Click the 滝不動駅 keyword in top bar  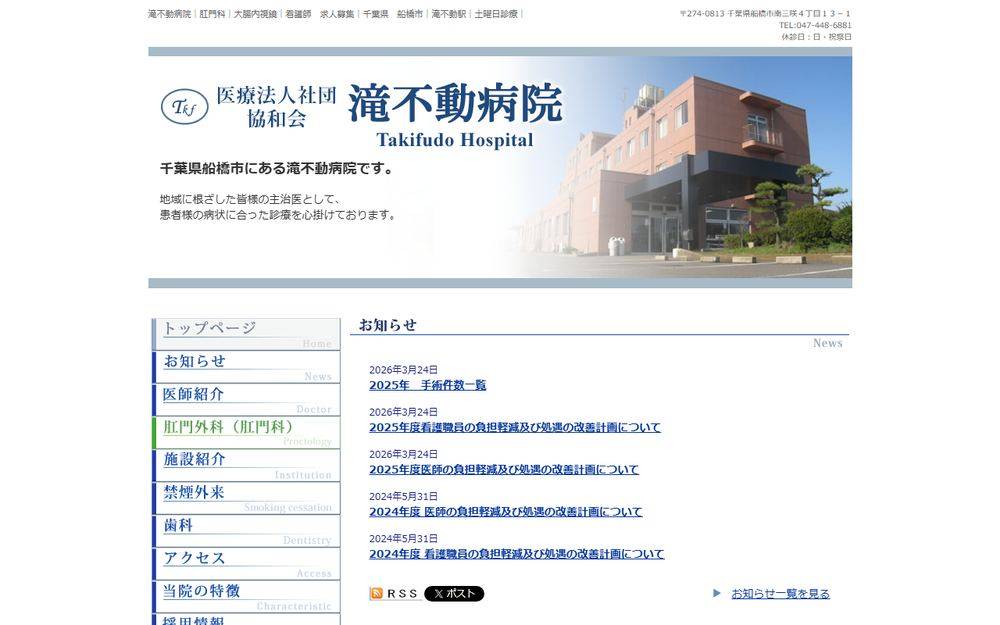click(448, 14)
